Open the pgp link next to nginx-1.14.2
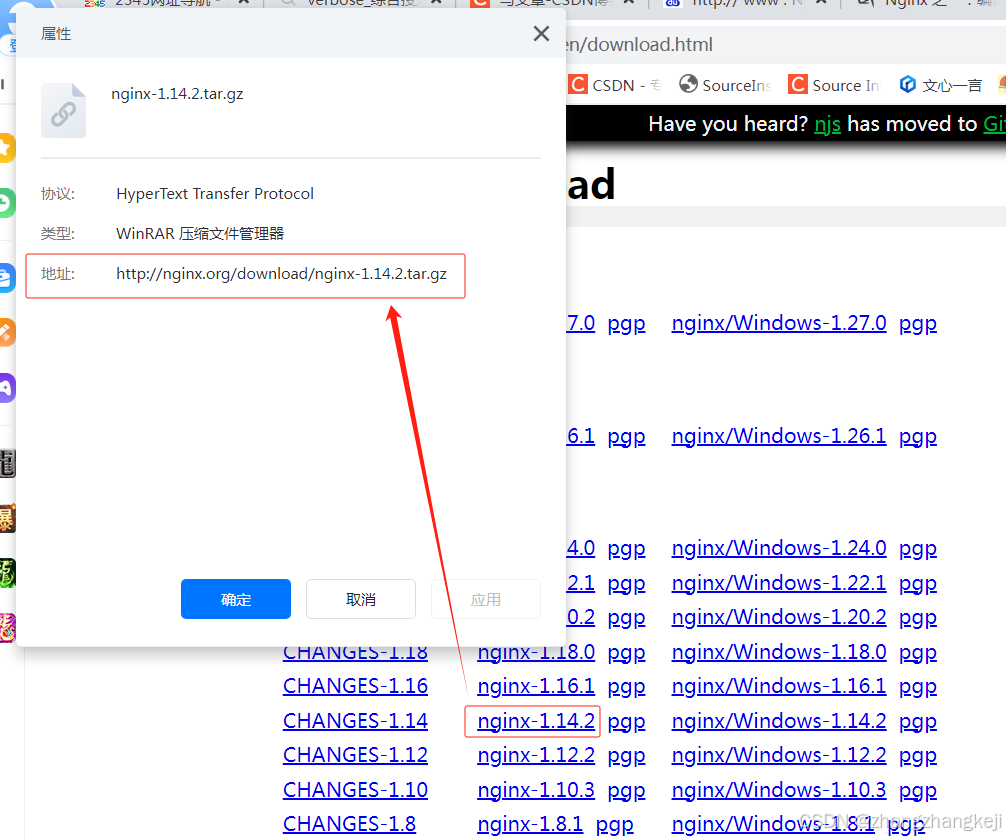 coord(626,722)
